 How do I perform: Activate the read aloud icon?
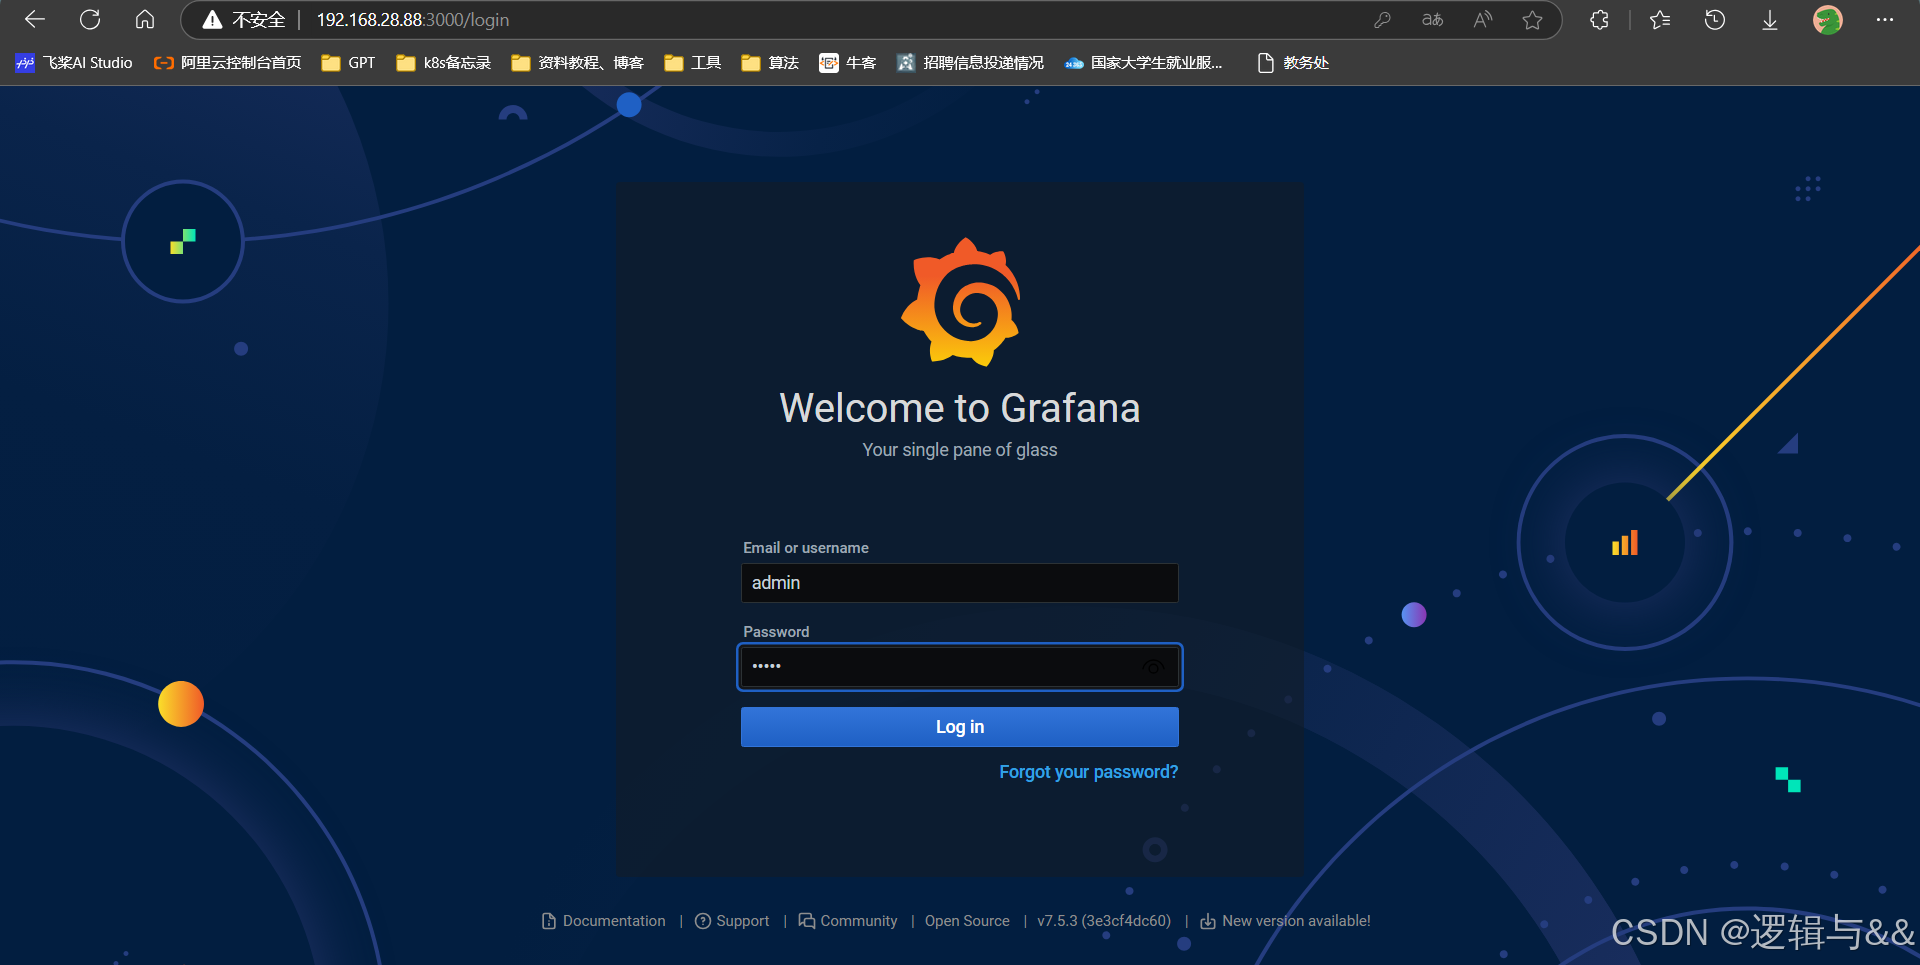point(1483,20)
